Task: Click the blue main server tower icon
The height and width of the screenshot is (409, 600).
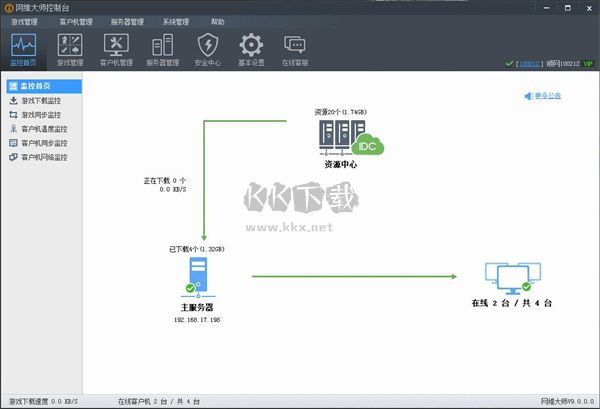Action: [x=198, y=277]
